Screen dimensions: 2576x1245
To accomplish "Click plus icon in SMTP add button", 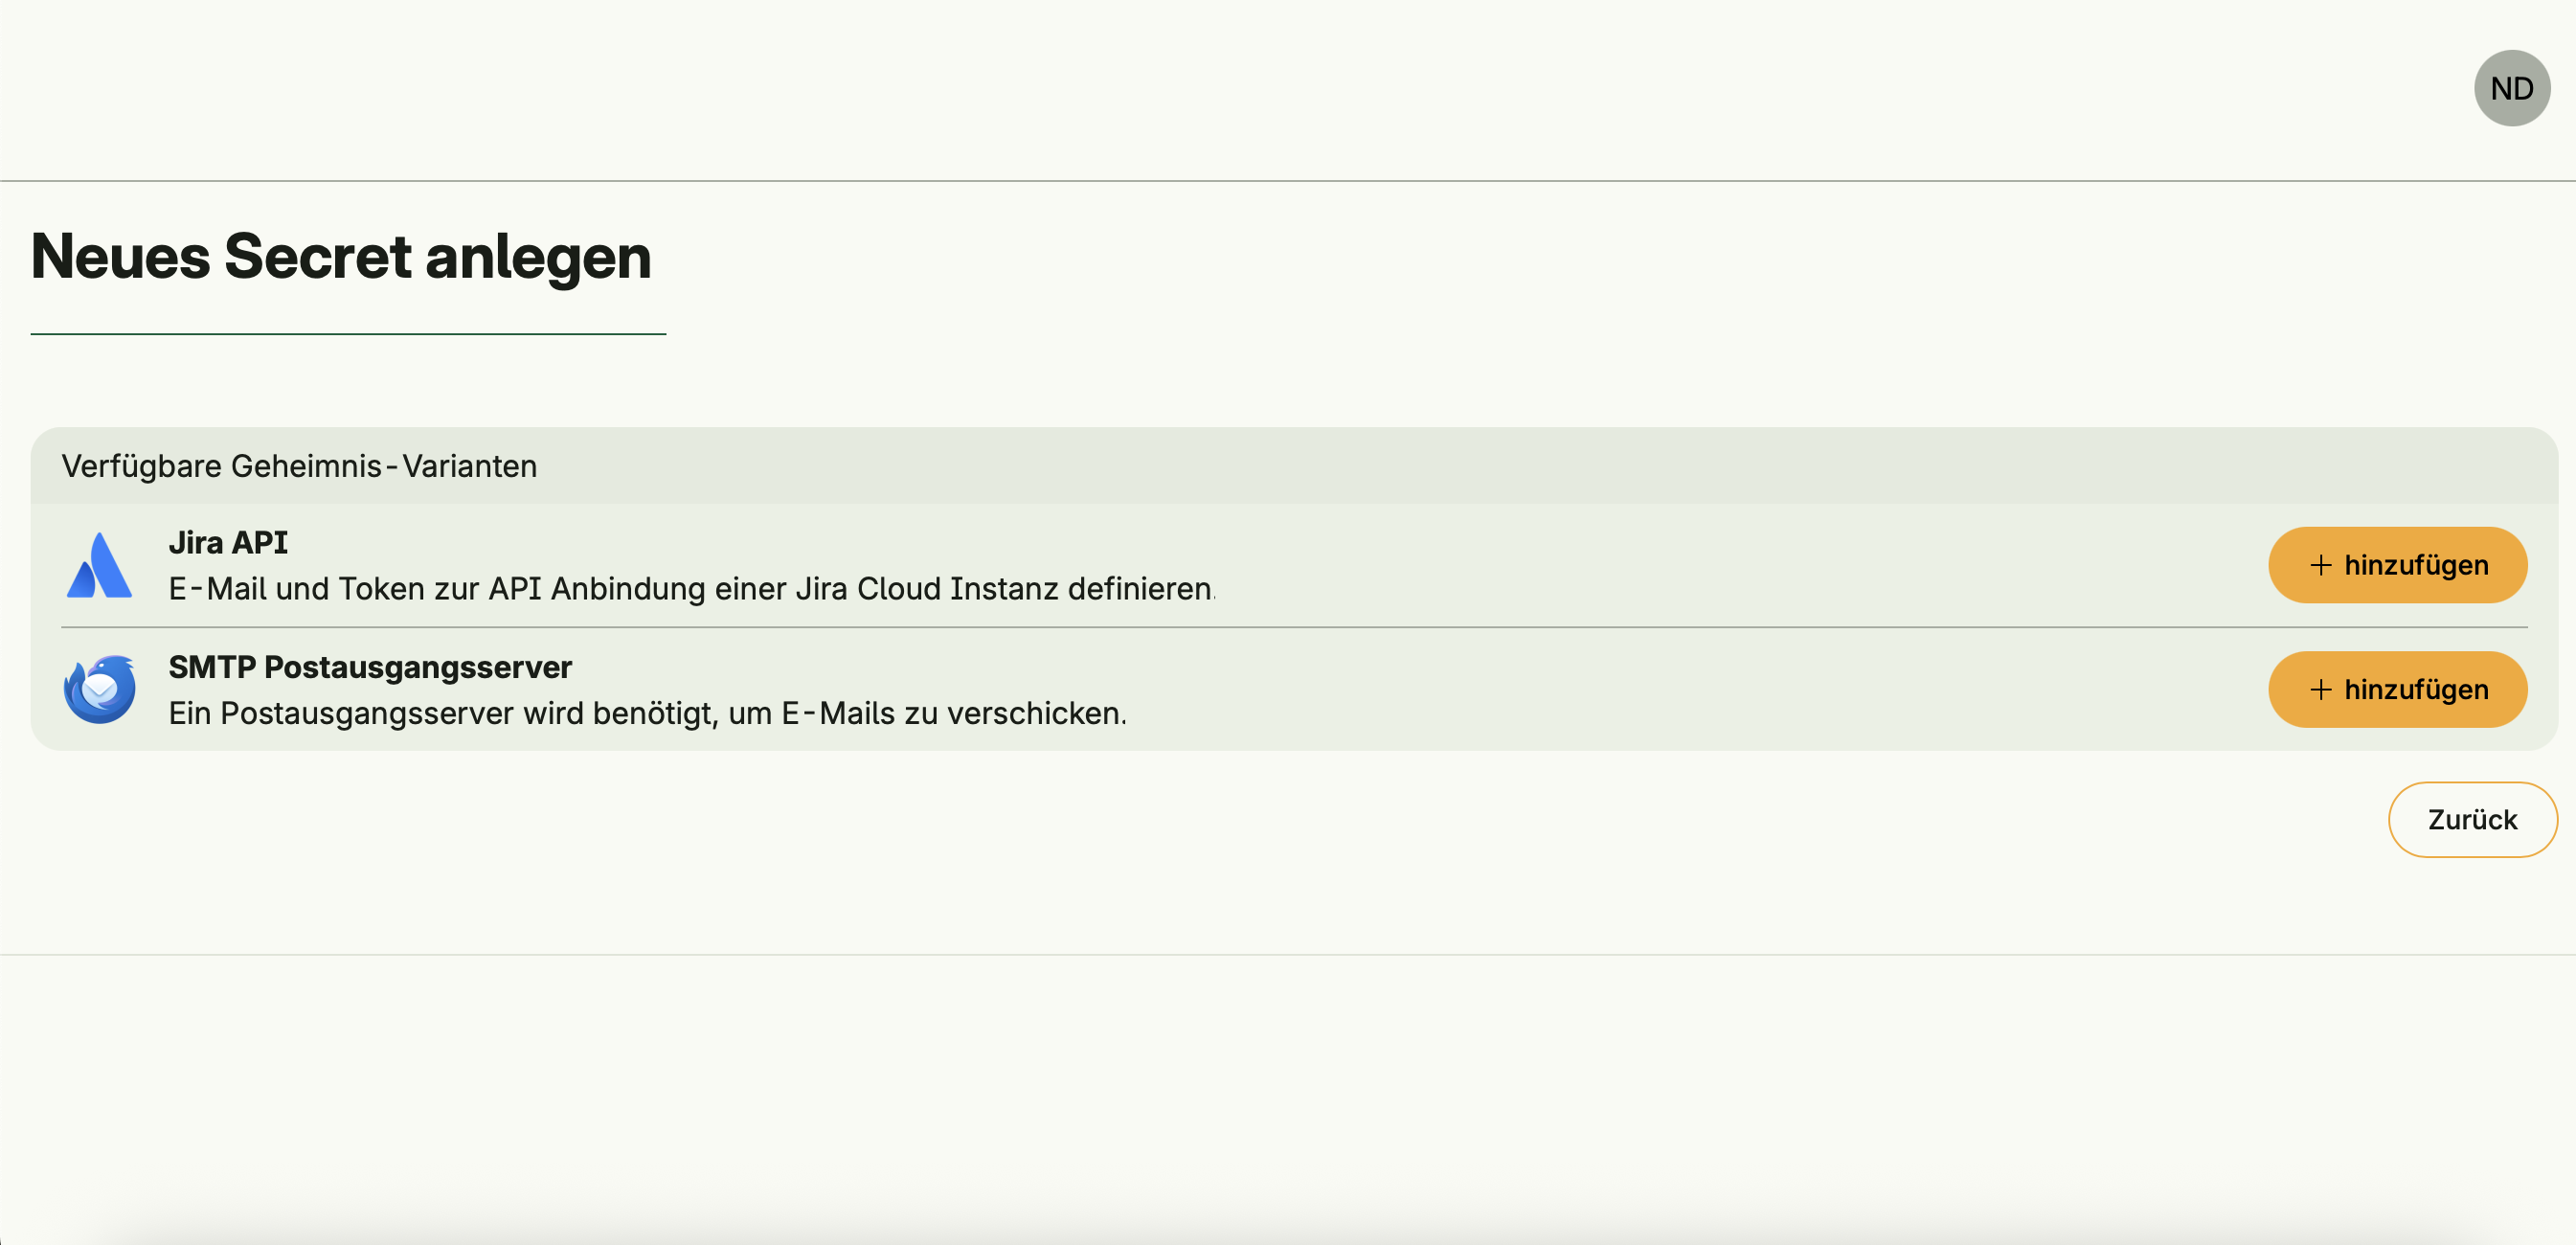I will click(2320, 690).
